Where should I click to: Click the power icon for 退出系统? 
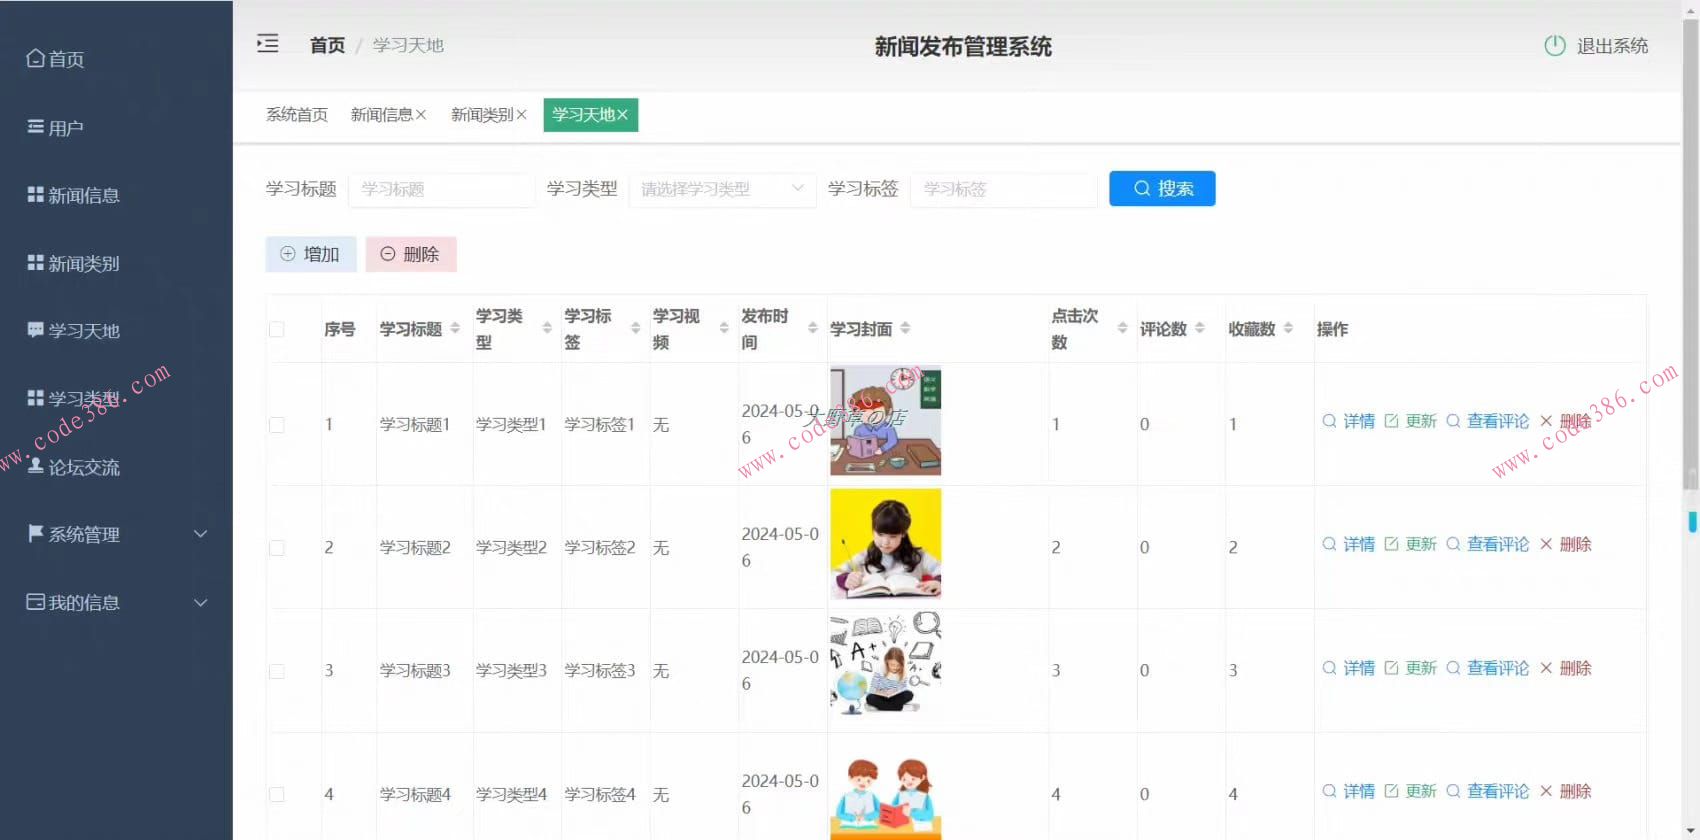1554,46
